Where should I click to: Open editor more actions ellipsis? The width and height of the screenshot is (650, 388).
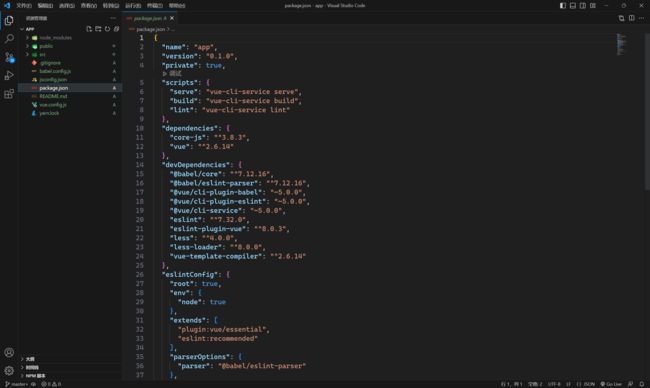point(641,18)
